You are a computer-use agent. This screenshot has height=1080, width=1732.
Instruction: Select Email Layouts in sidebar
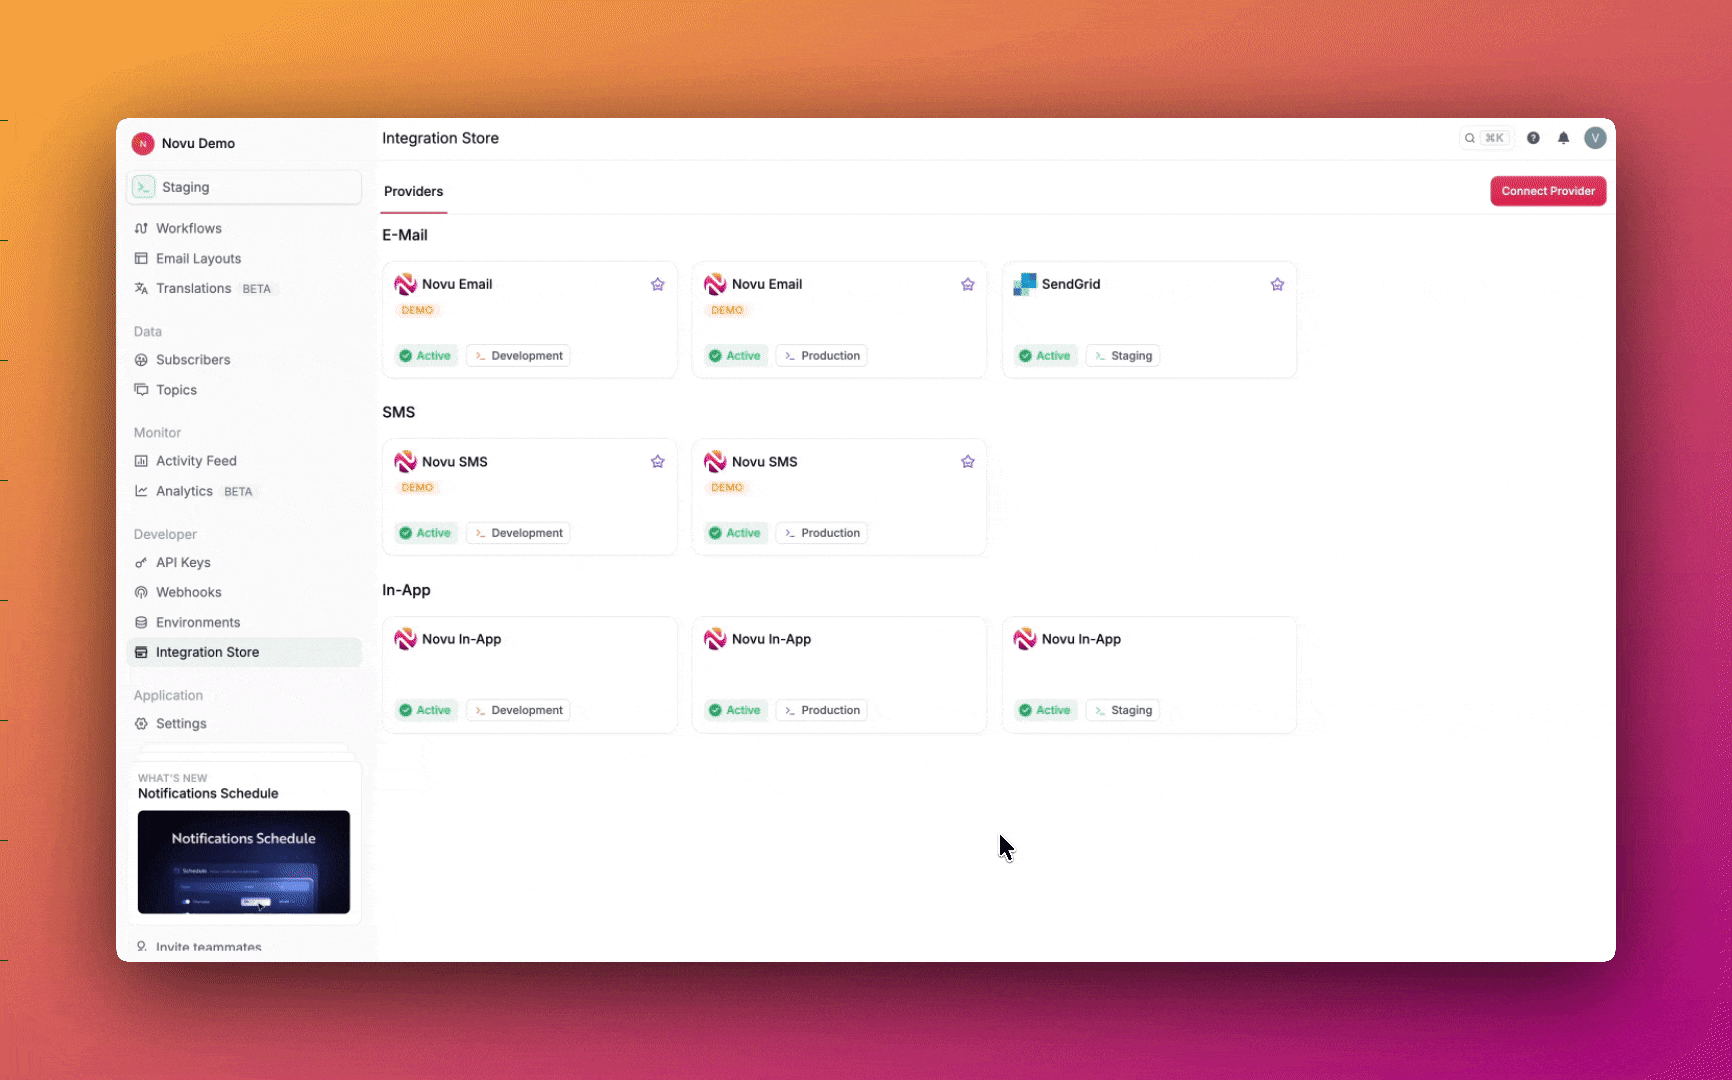[x=198, y=258]
